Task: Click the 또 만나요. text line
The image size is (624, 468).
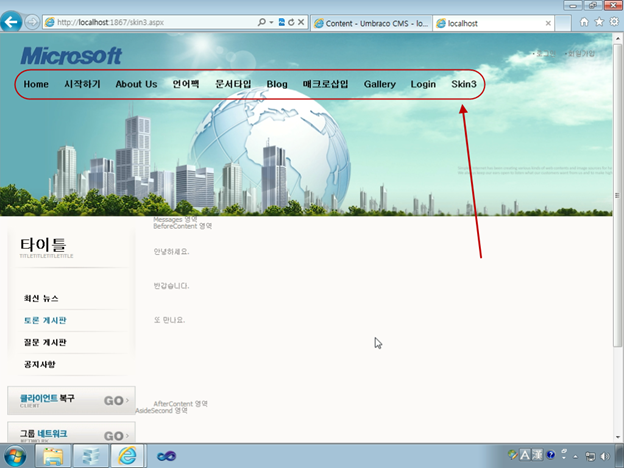Action: click(x=170, y=320)
